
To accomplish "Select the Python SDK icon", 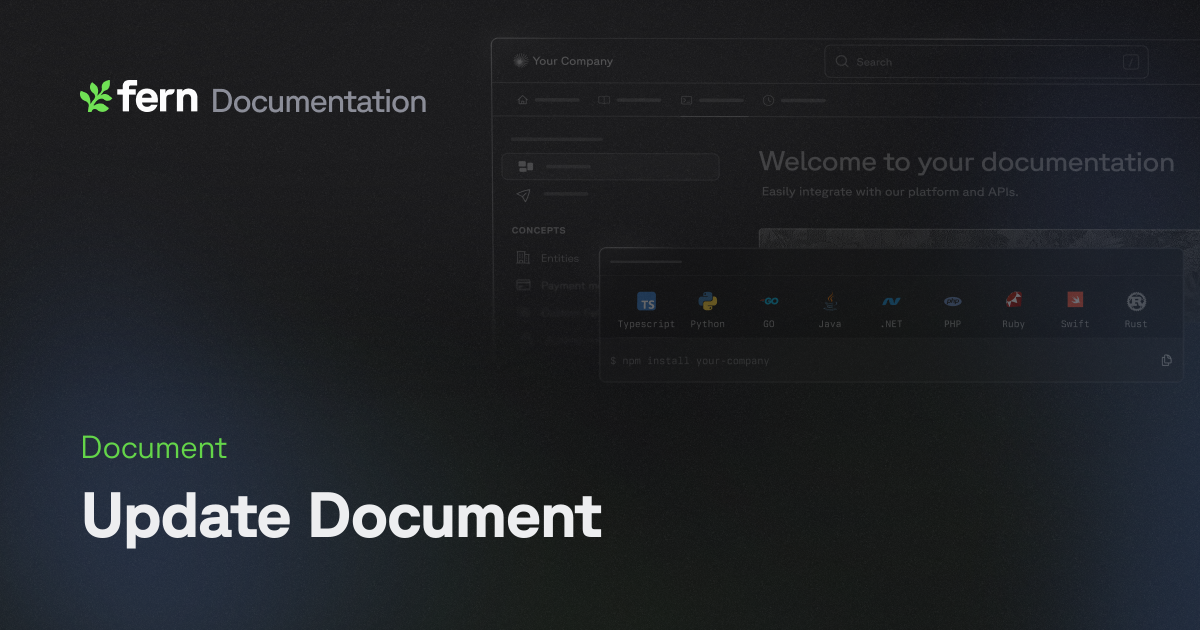I will (x=708, y=301).
